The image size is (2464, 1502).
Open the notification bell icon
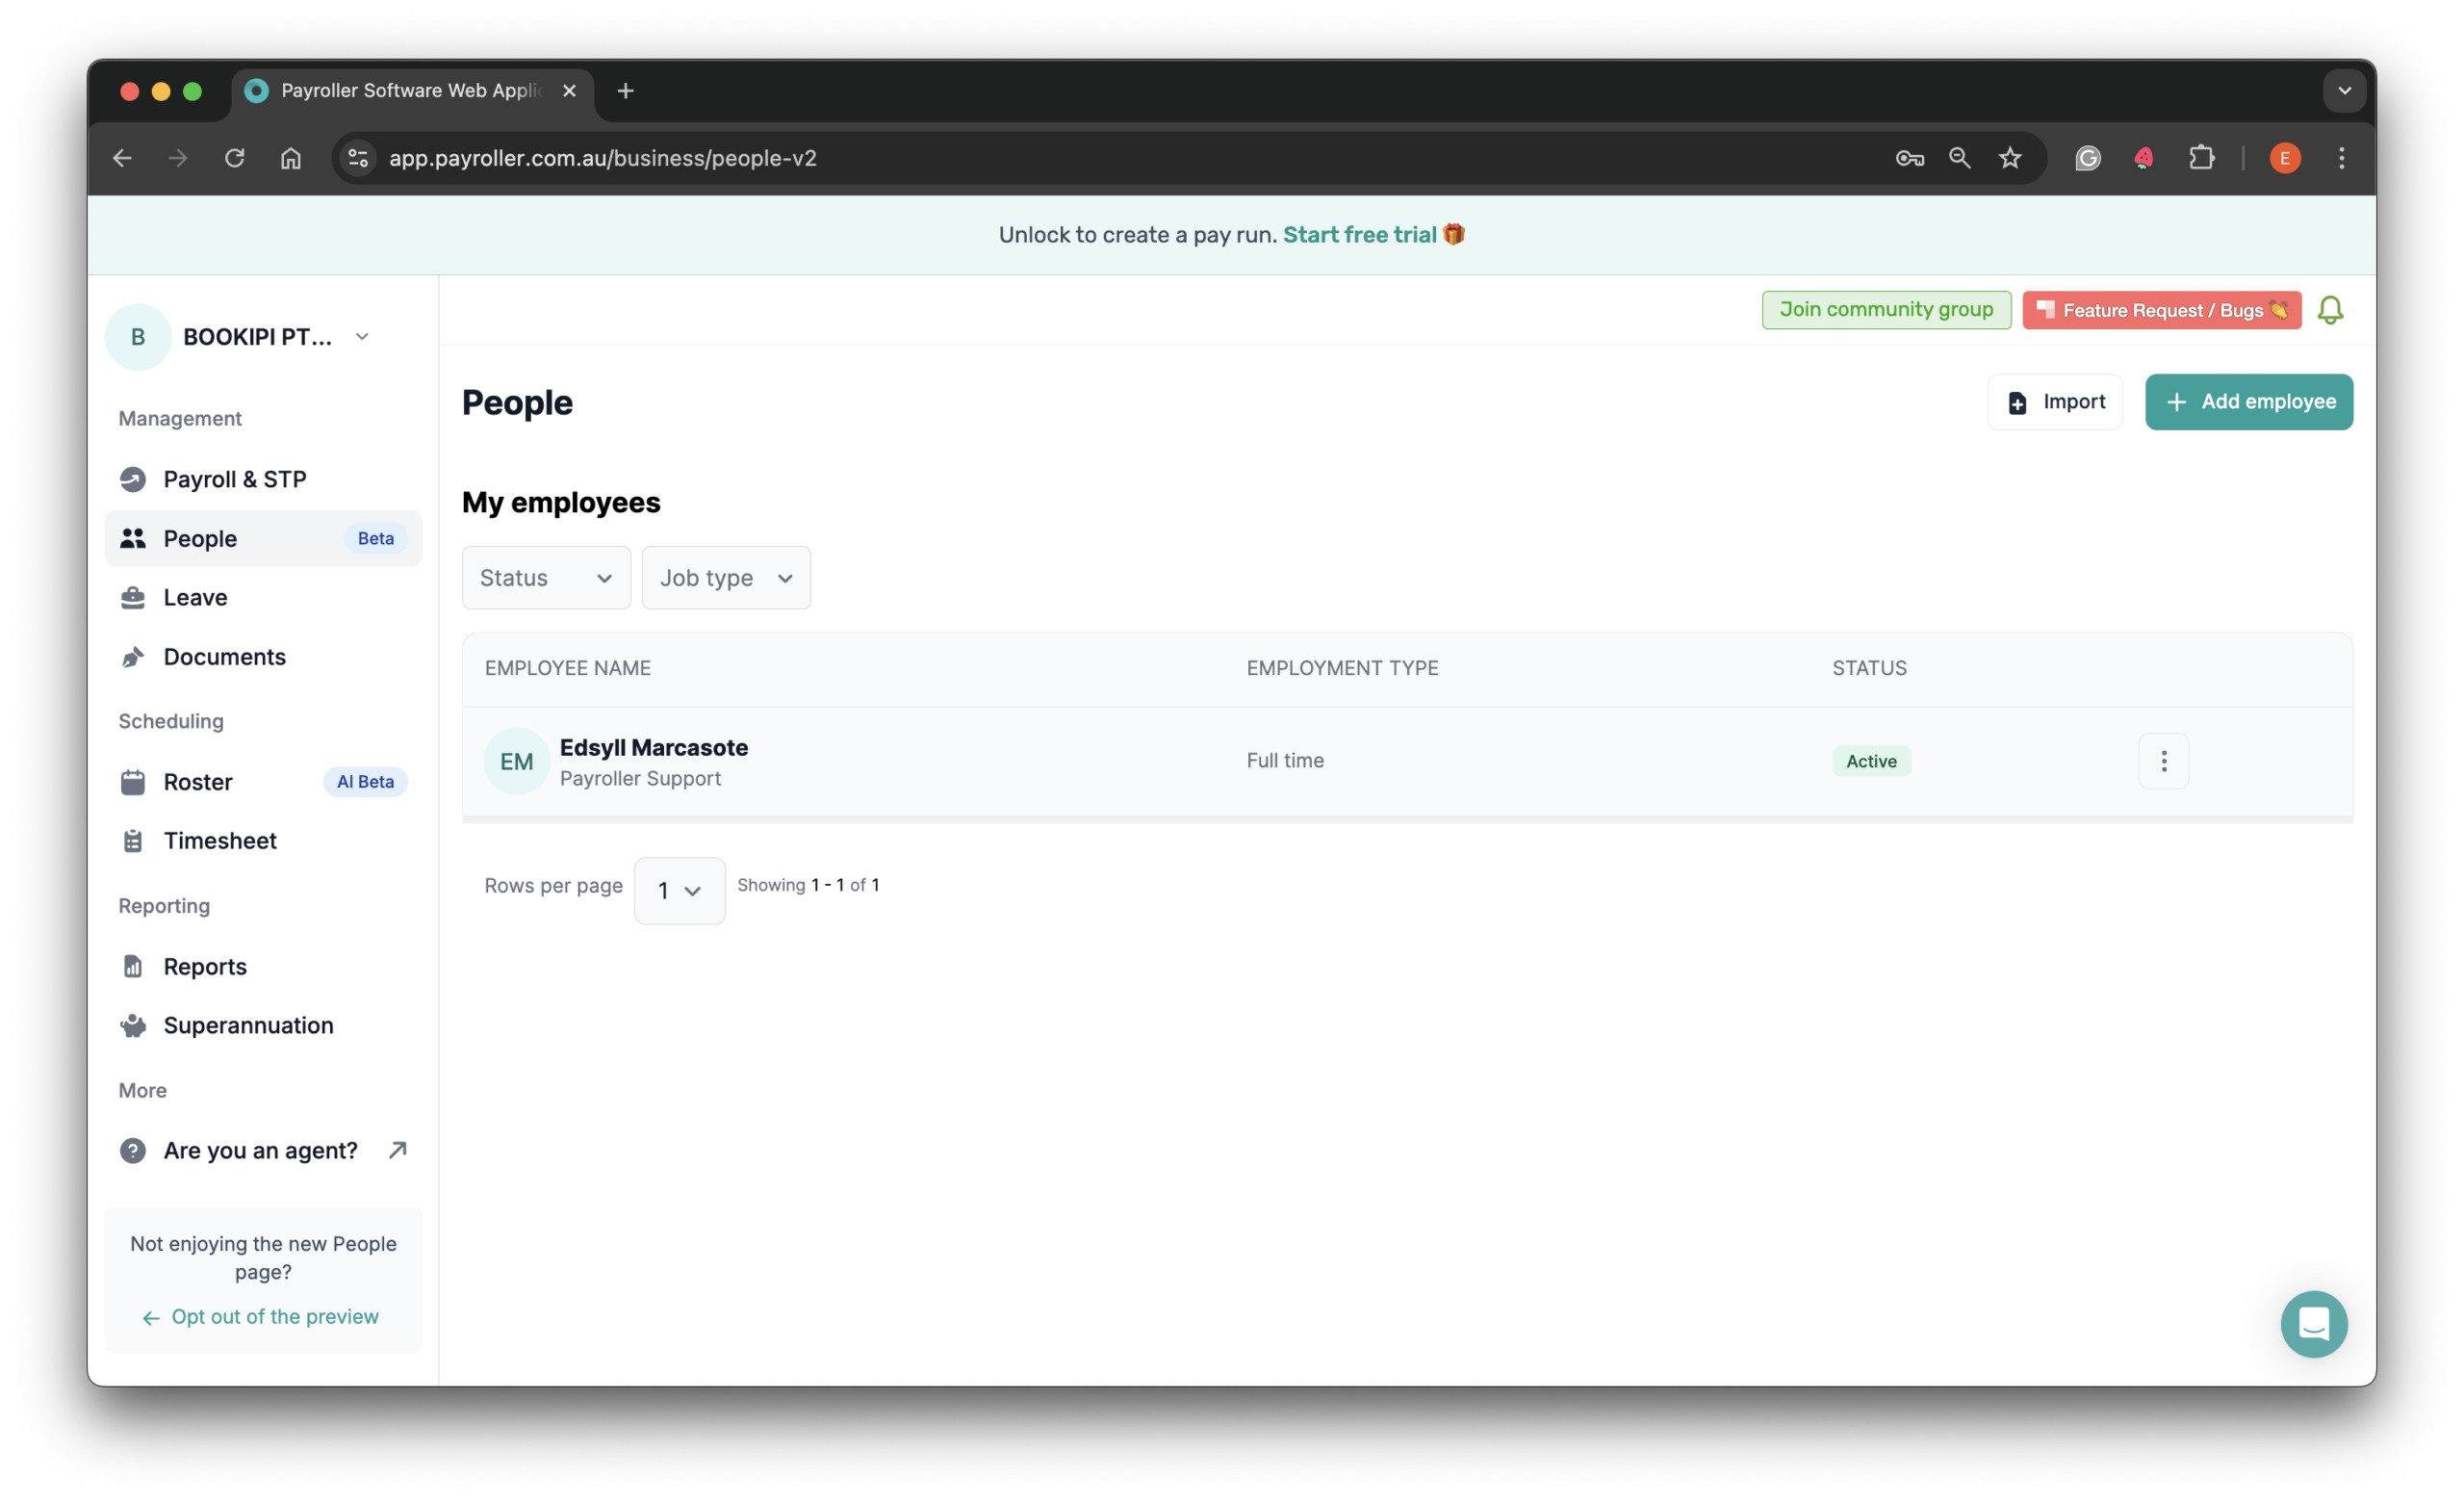pos(2330,310)
